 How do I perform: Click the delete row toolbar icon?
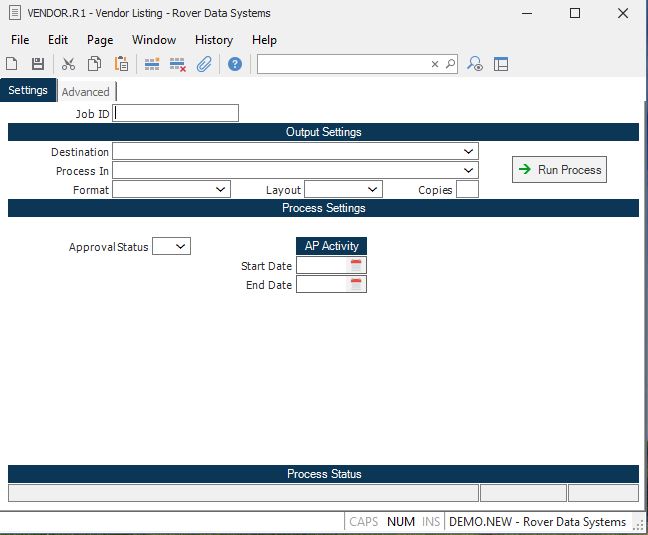pos(178,64)
